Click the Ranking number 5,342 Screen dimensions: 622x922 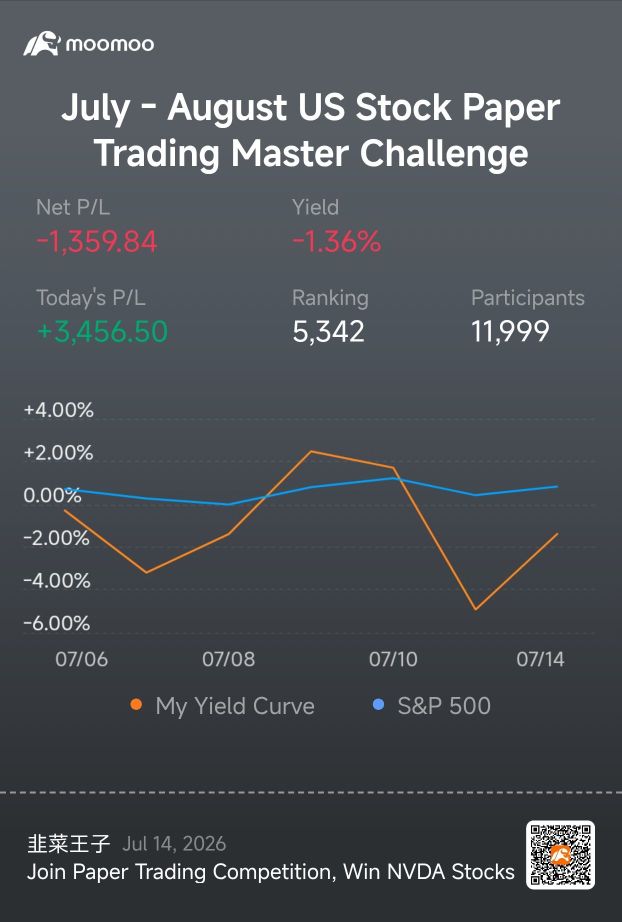(x=329, y=332)
